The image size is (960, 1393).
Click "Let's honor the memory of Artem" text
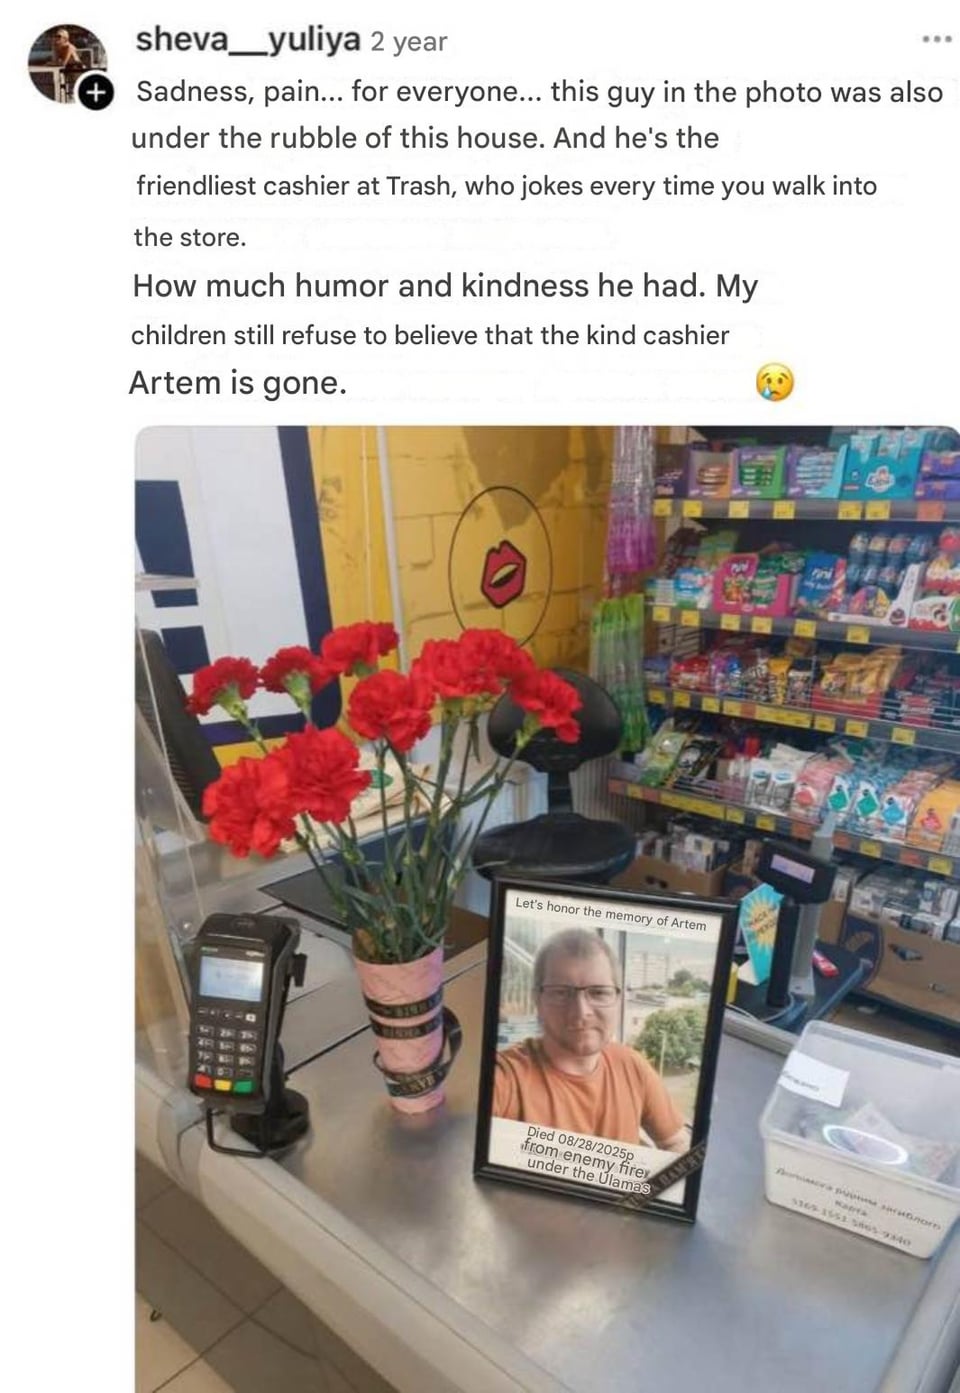pos(610,913)
